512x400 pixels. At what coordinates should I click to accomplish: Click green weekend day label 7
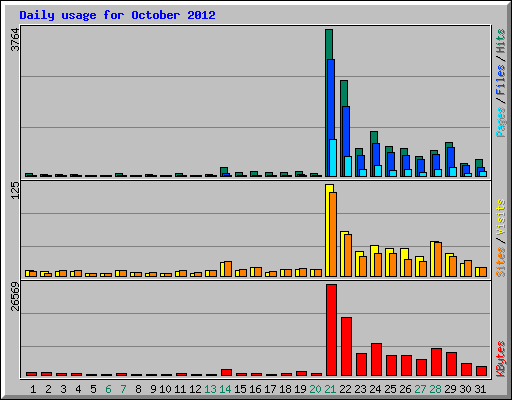123,389
